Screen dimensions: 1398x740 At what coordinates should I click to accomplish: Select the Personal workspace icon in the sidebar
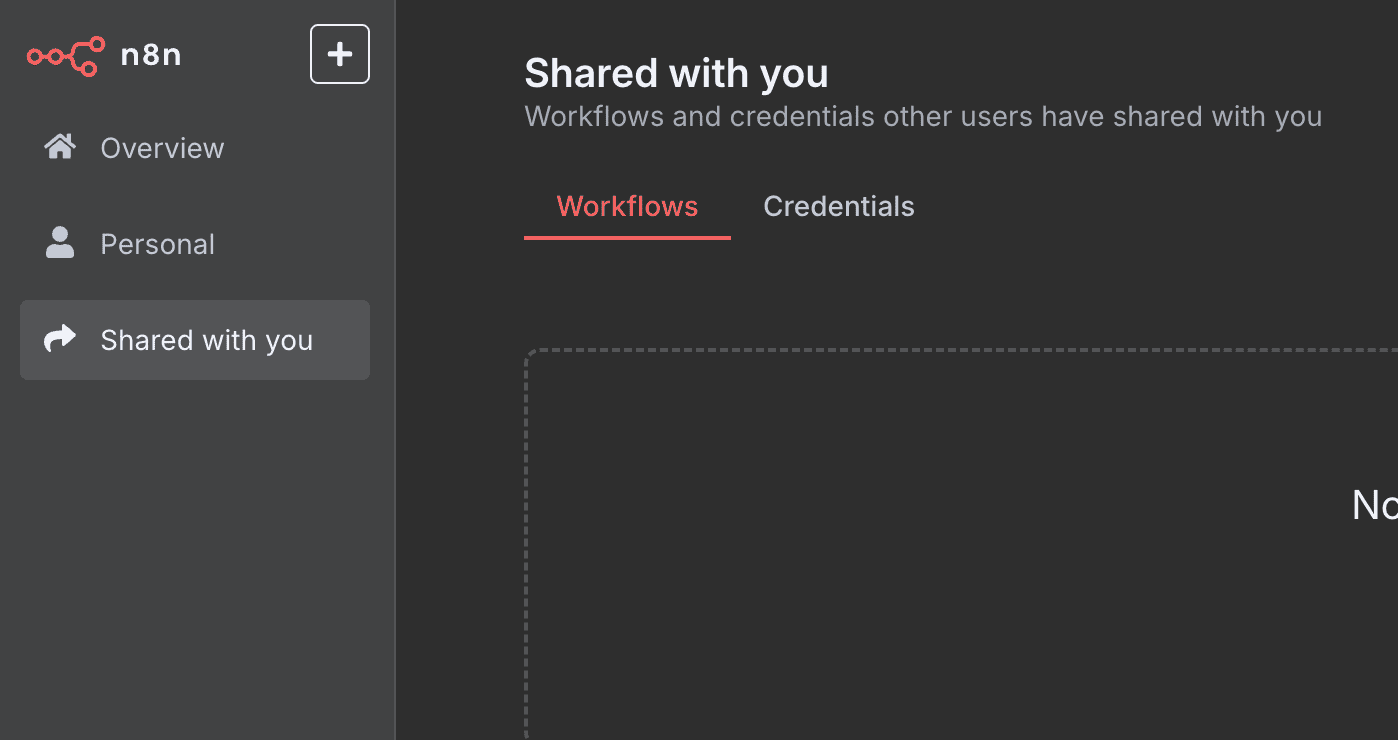59,242
